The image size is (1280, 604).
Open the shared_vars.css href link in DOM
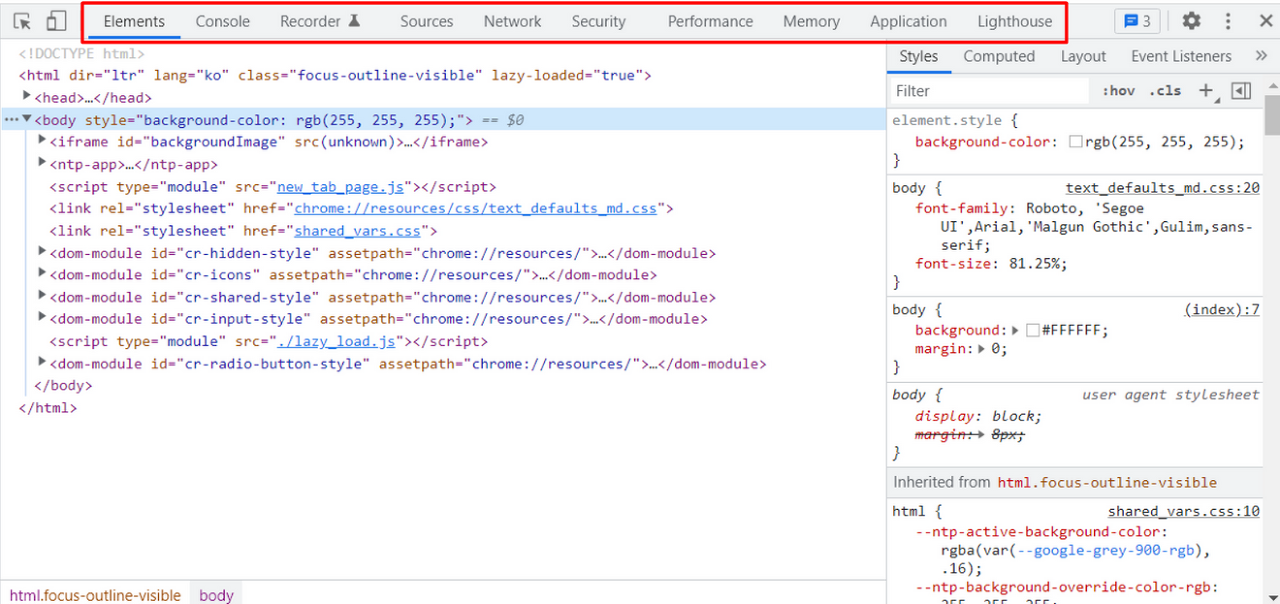pyautogui.click(x=357, y=231)
